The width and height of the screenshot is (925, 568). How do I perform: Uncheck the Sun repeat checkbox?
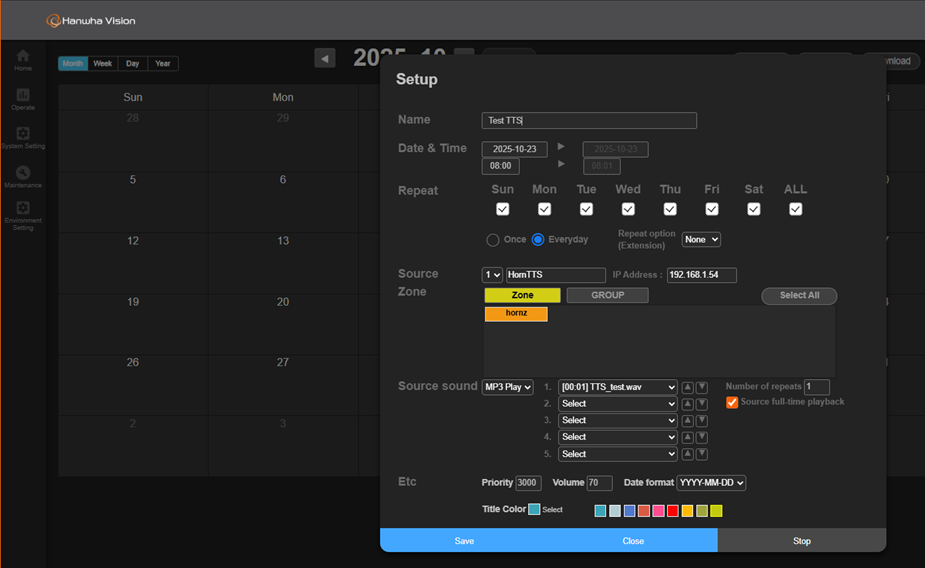pos(503,209)
